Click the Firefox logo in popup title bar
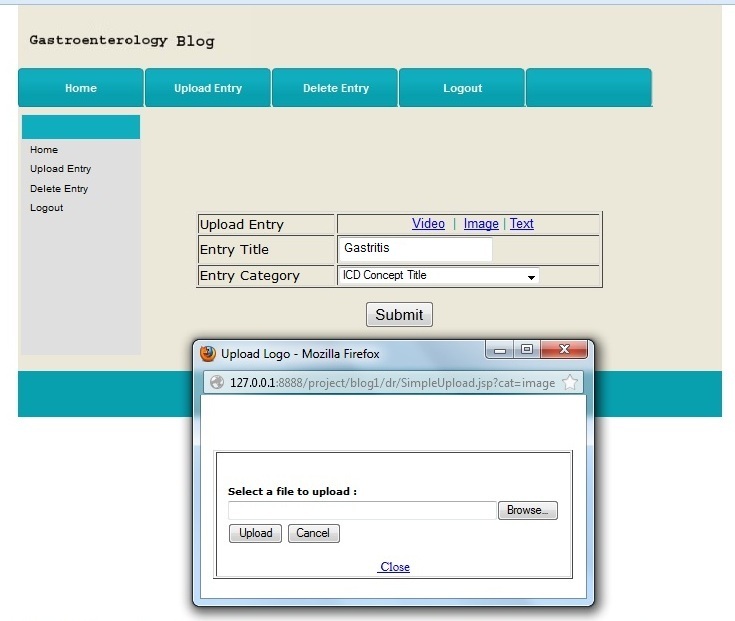The height and width of the screenshot is (621, 735). coord(208,354)
